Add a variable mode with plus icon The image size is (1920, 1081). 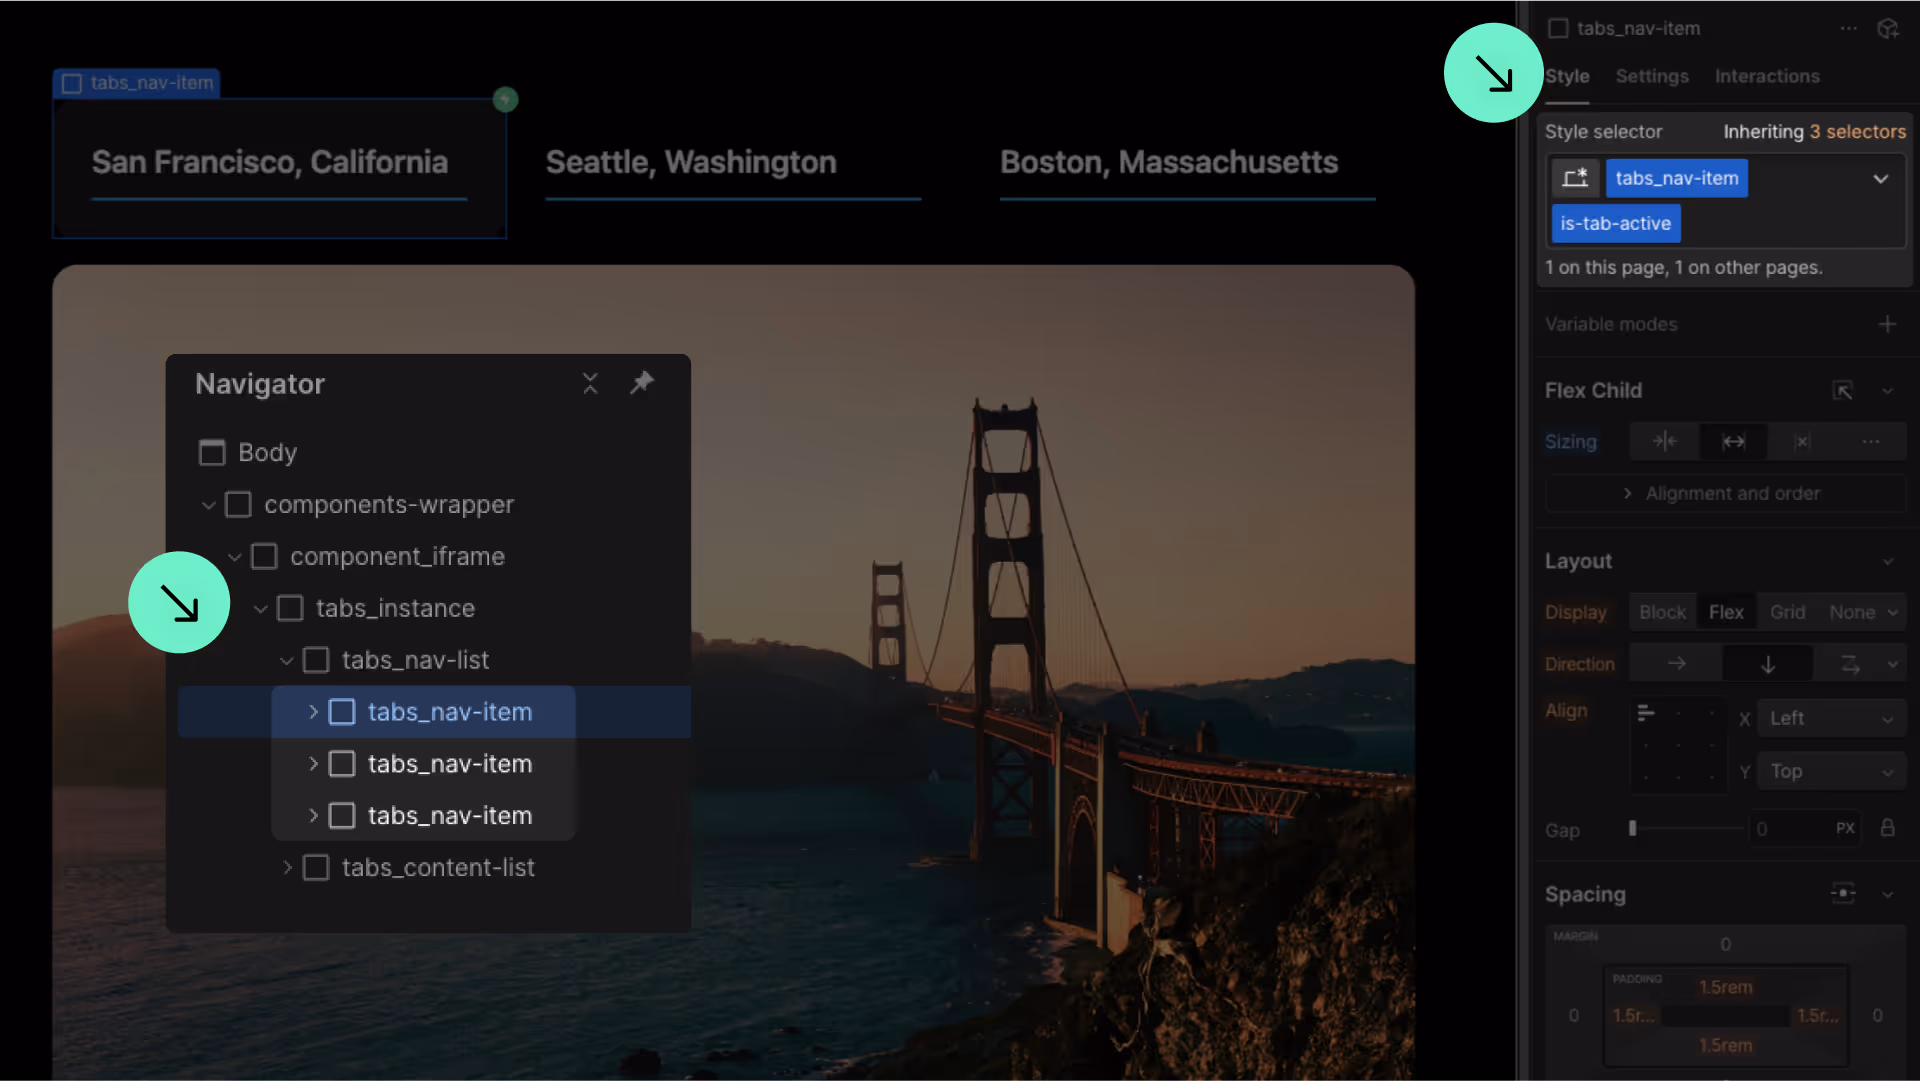pos(1887,324)
